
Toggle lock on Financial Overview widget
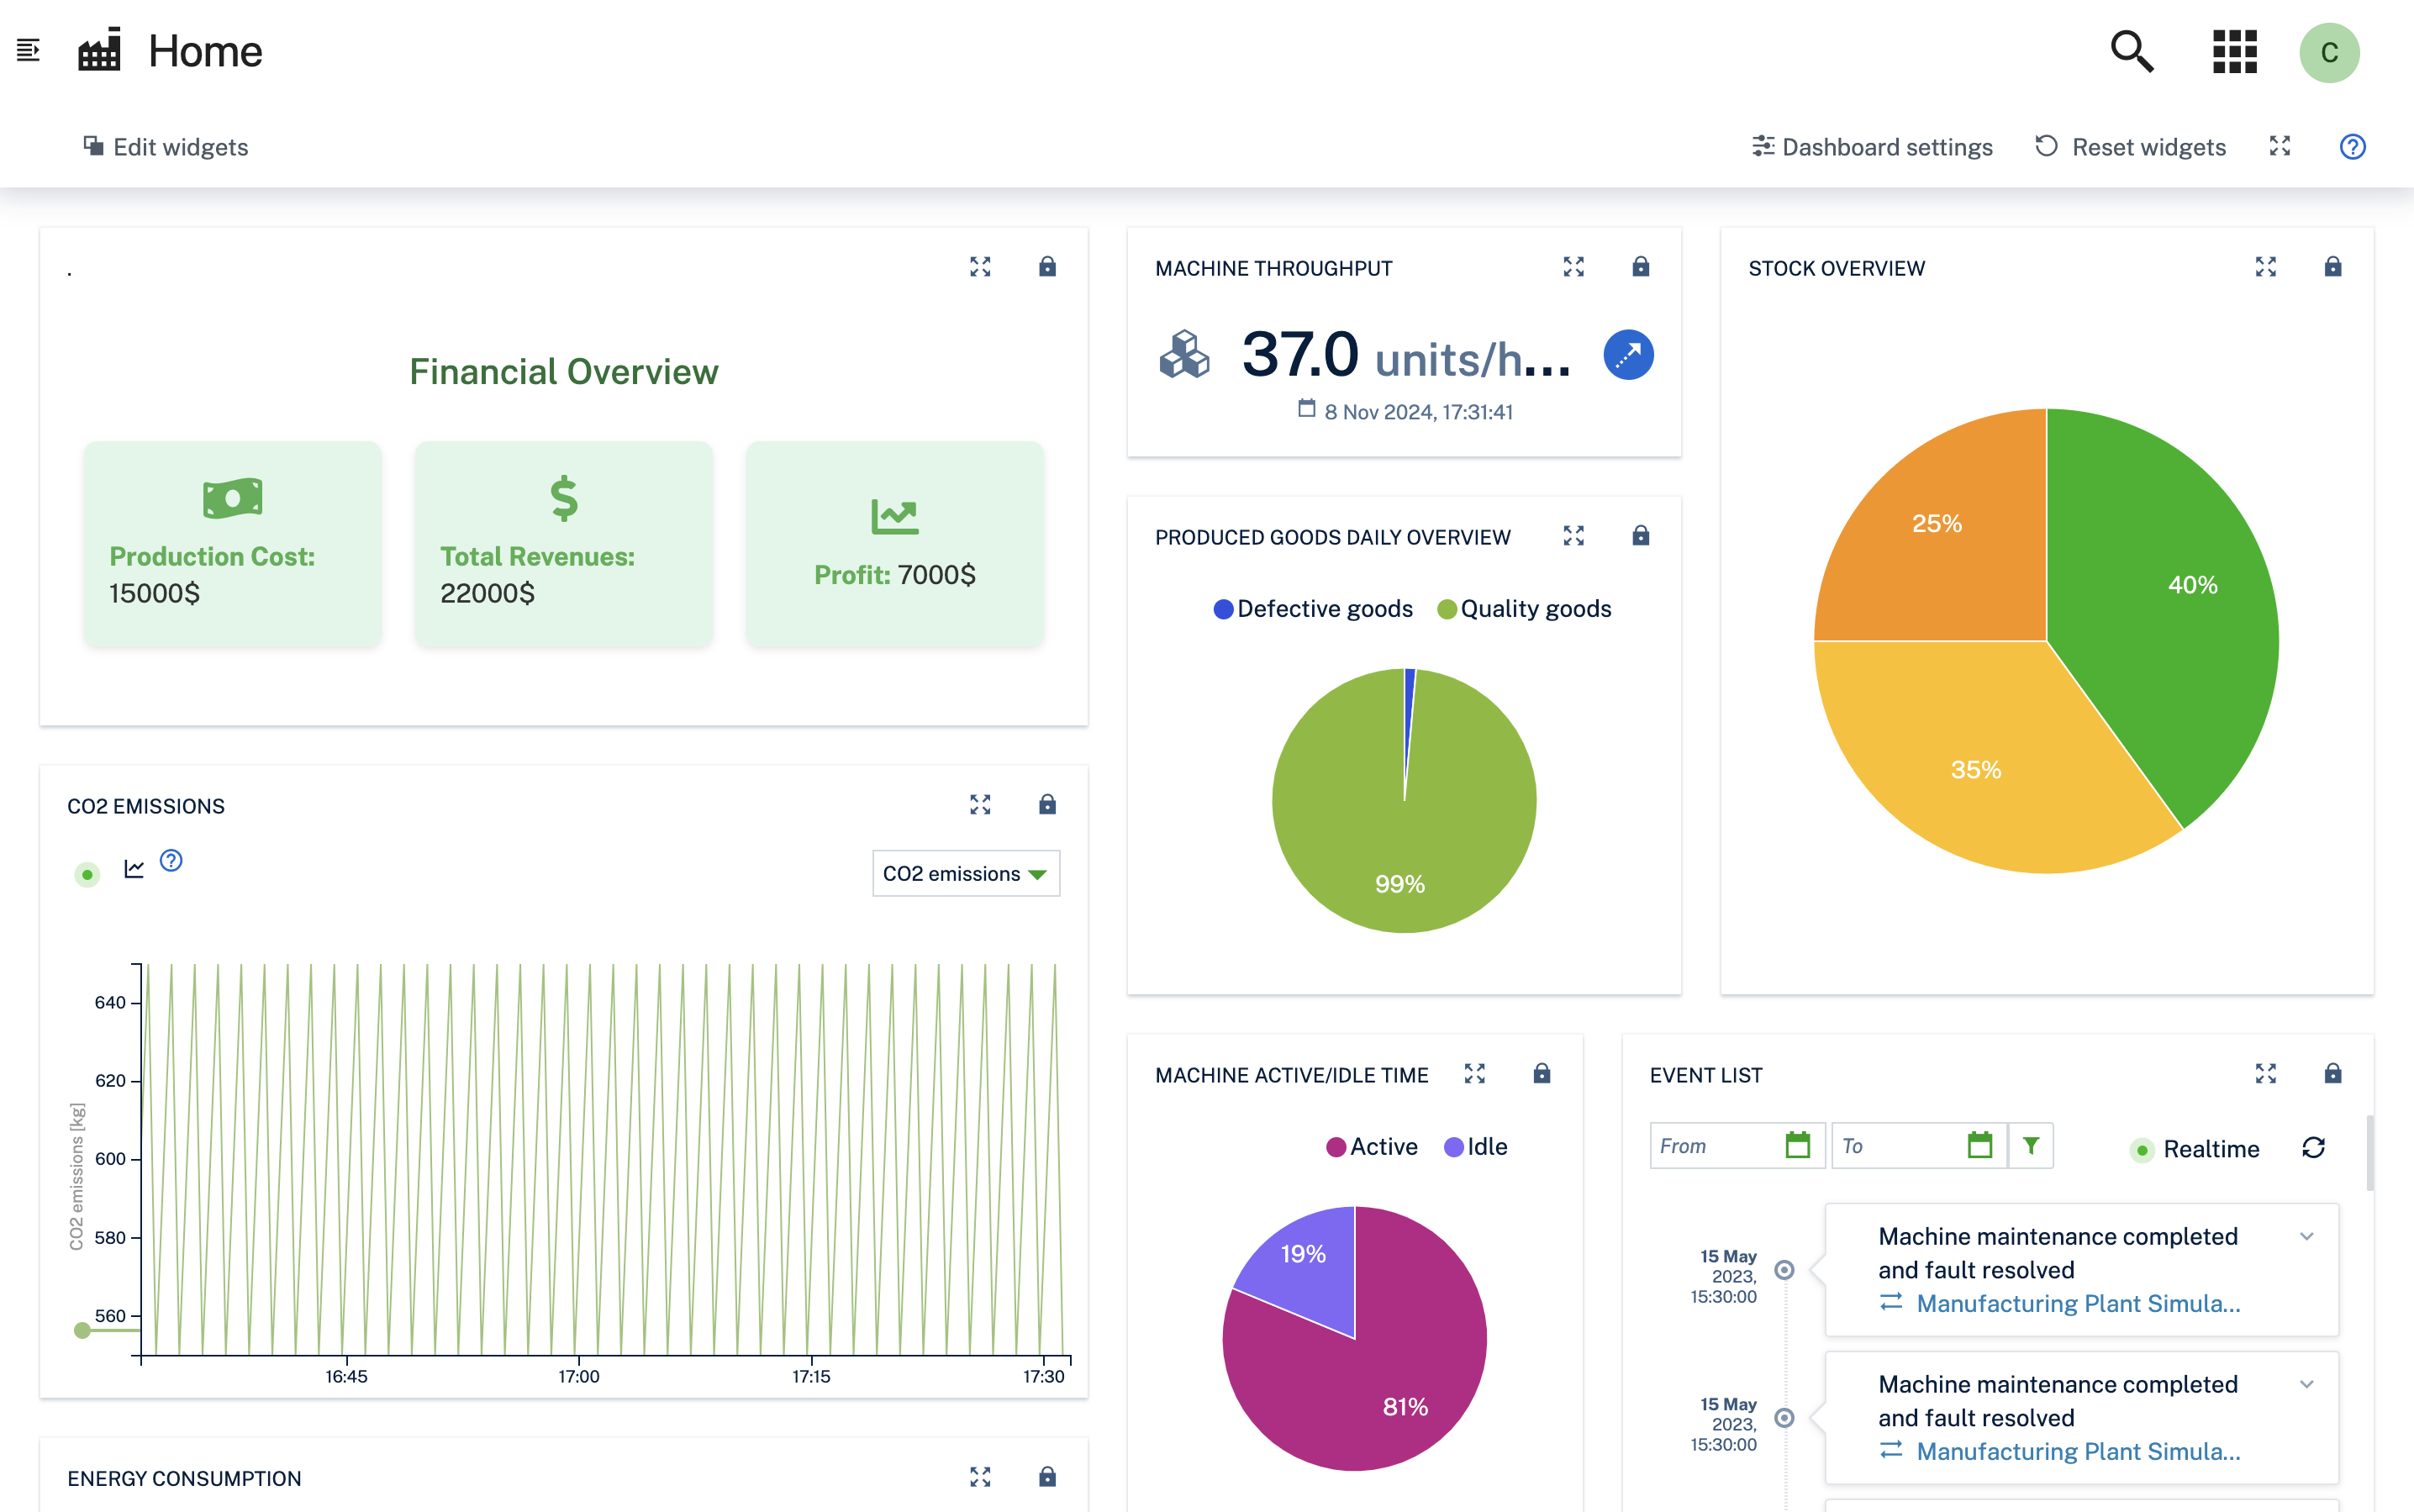click(1047, 266)
